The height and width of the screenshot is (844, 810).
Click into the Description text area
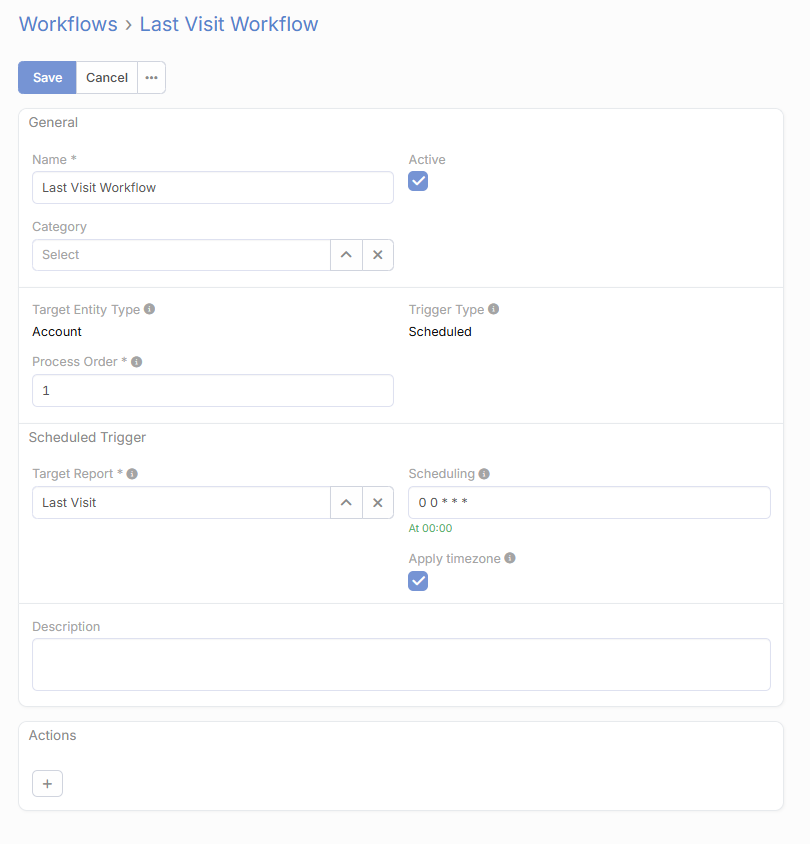401,664
